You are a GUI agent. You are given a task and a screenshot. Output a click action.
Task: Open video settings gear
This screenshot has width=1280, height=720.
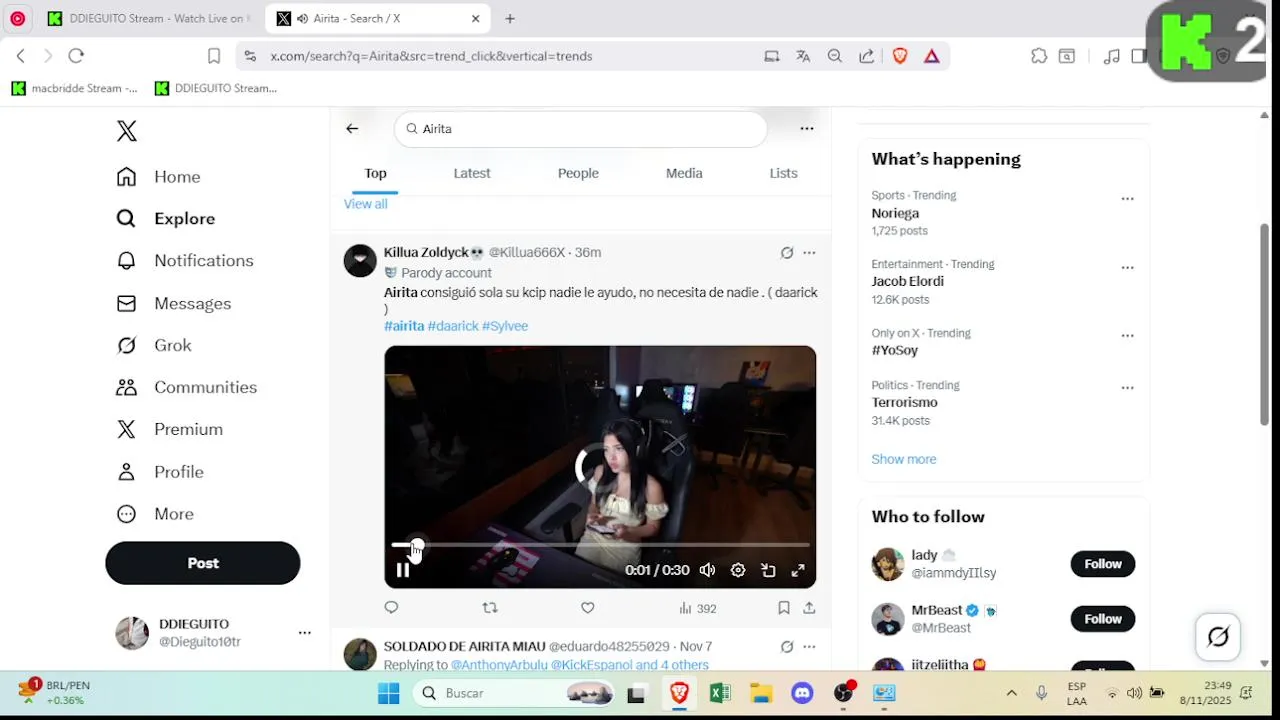(738, 570)
